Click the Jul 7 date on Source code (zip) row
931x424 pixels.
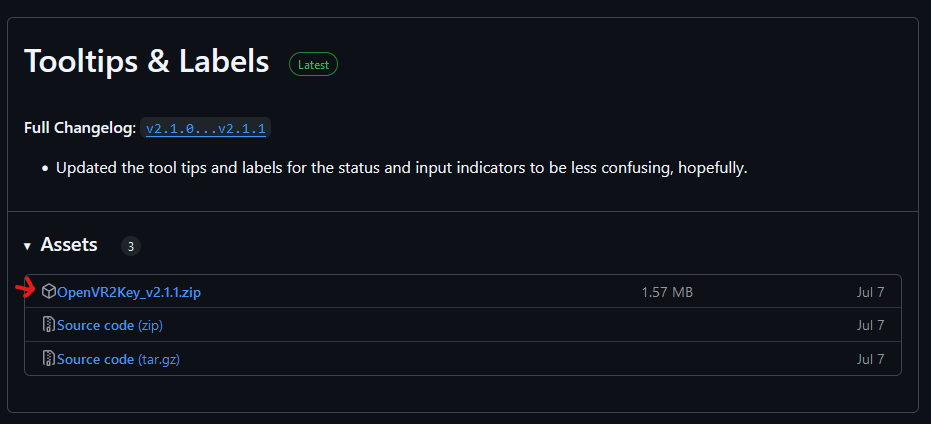[870, 325]
